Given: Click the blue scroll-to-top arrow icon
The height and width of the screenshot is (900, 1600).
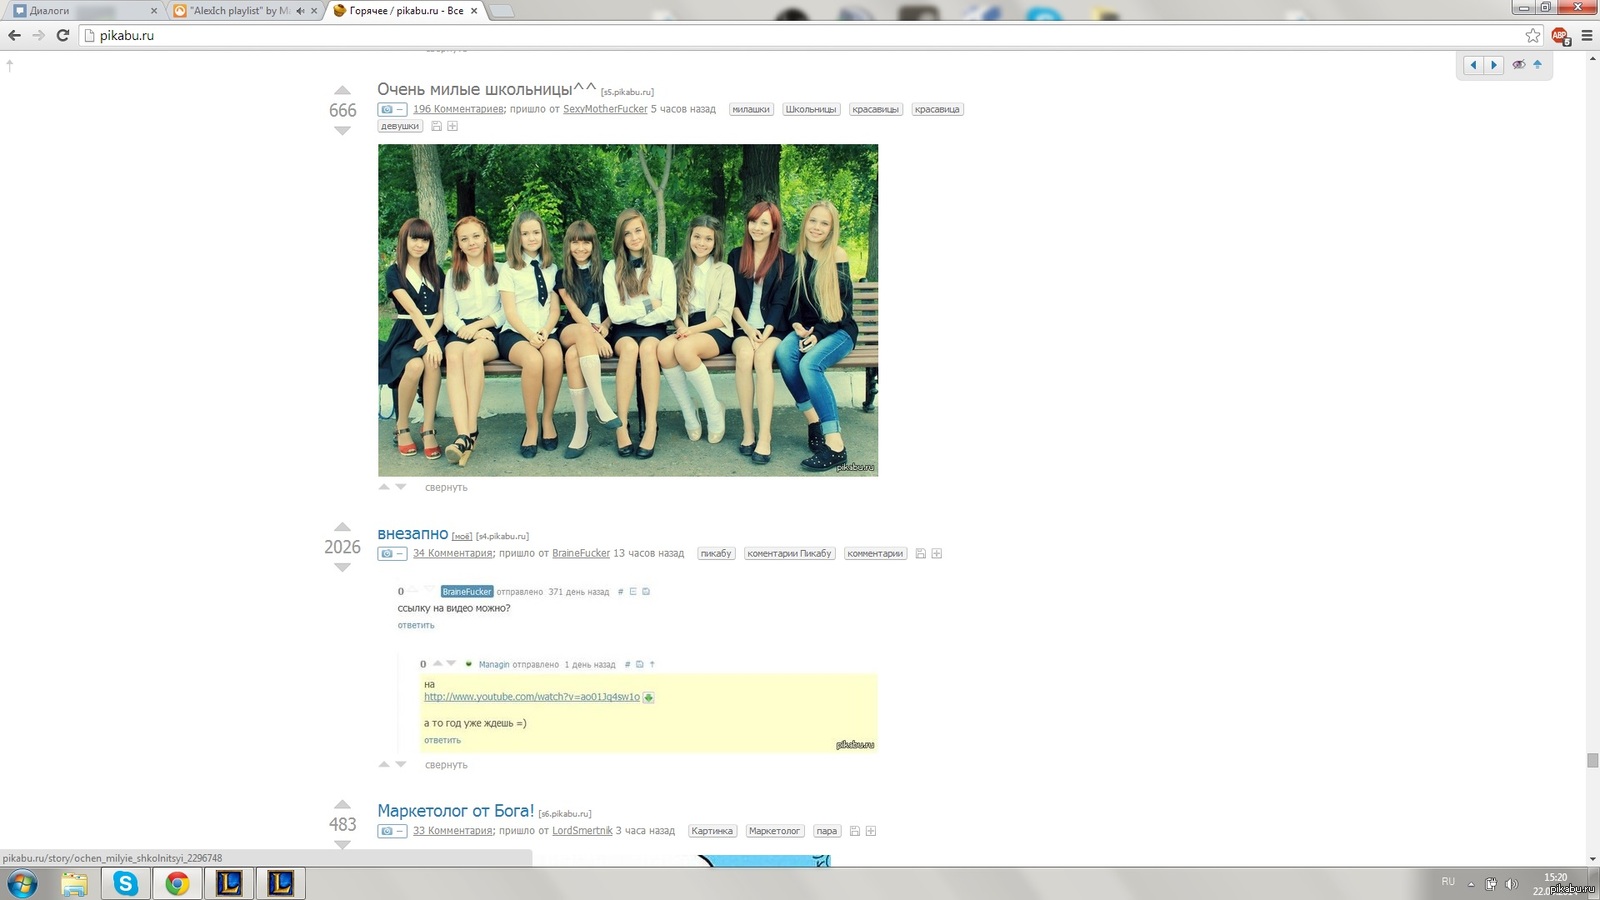Looking at the screenshot, I should pyautogui.click(x=1538, y=65).
